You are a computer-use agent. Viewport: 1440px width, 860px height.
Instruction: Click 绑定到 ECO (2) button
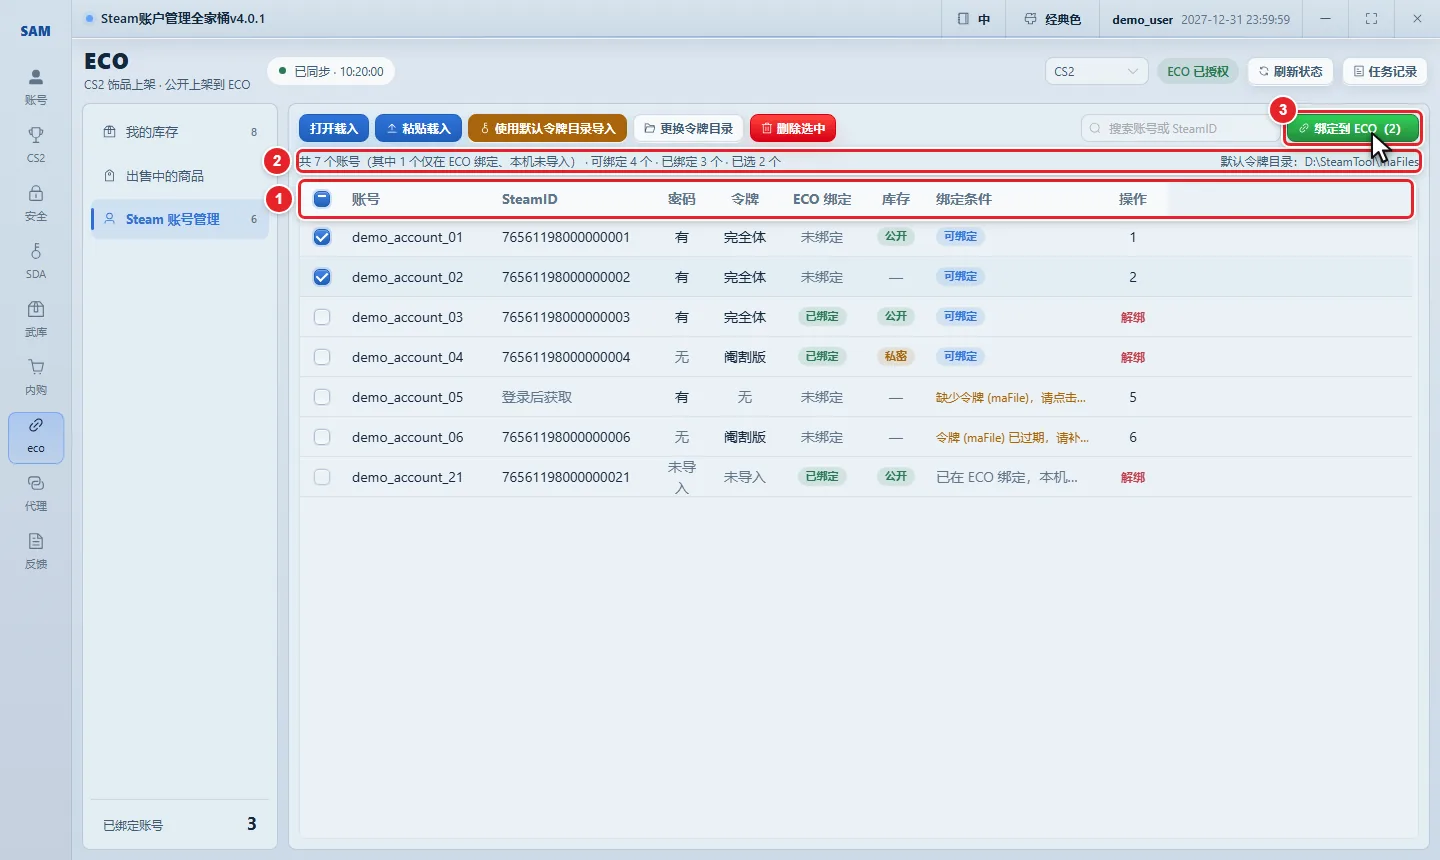pos(1352,128)
